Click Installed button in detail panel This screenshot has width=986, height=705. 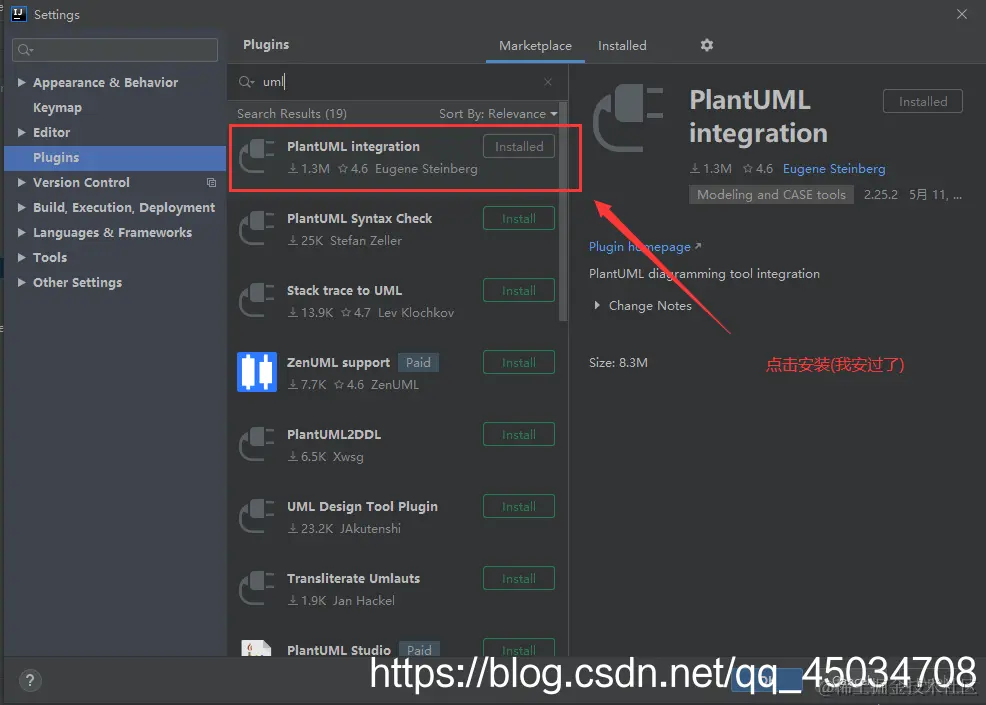pyautogui.click(x=922, y=101)
